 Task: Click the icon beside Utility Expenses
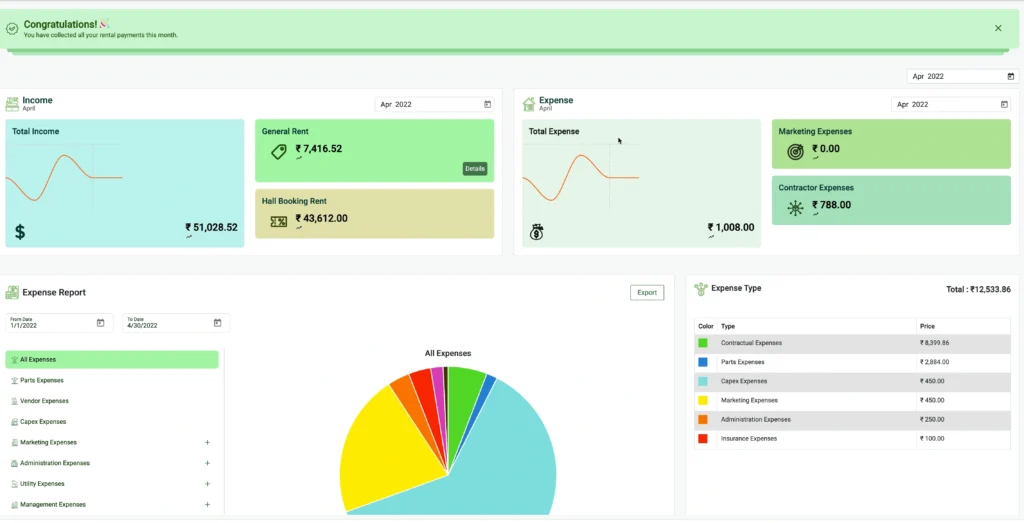14,484
